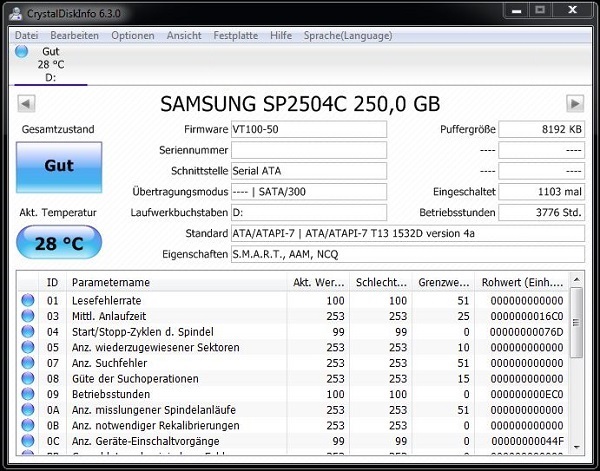Click the Gut health status button
Viewport: 600px width, 471px height.
59,167
